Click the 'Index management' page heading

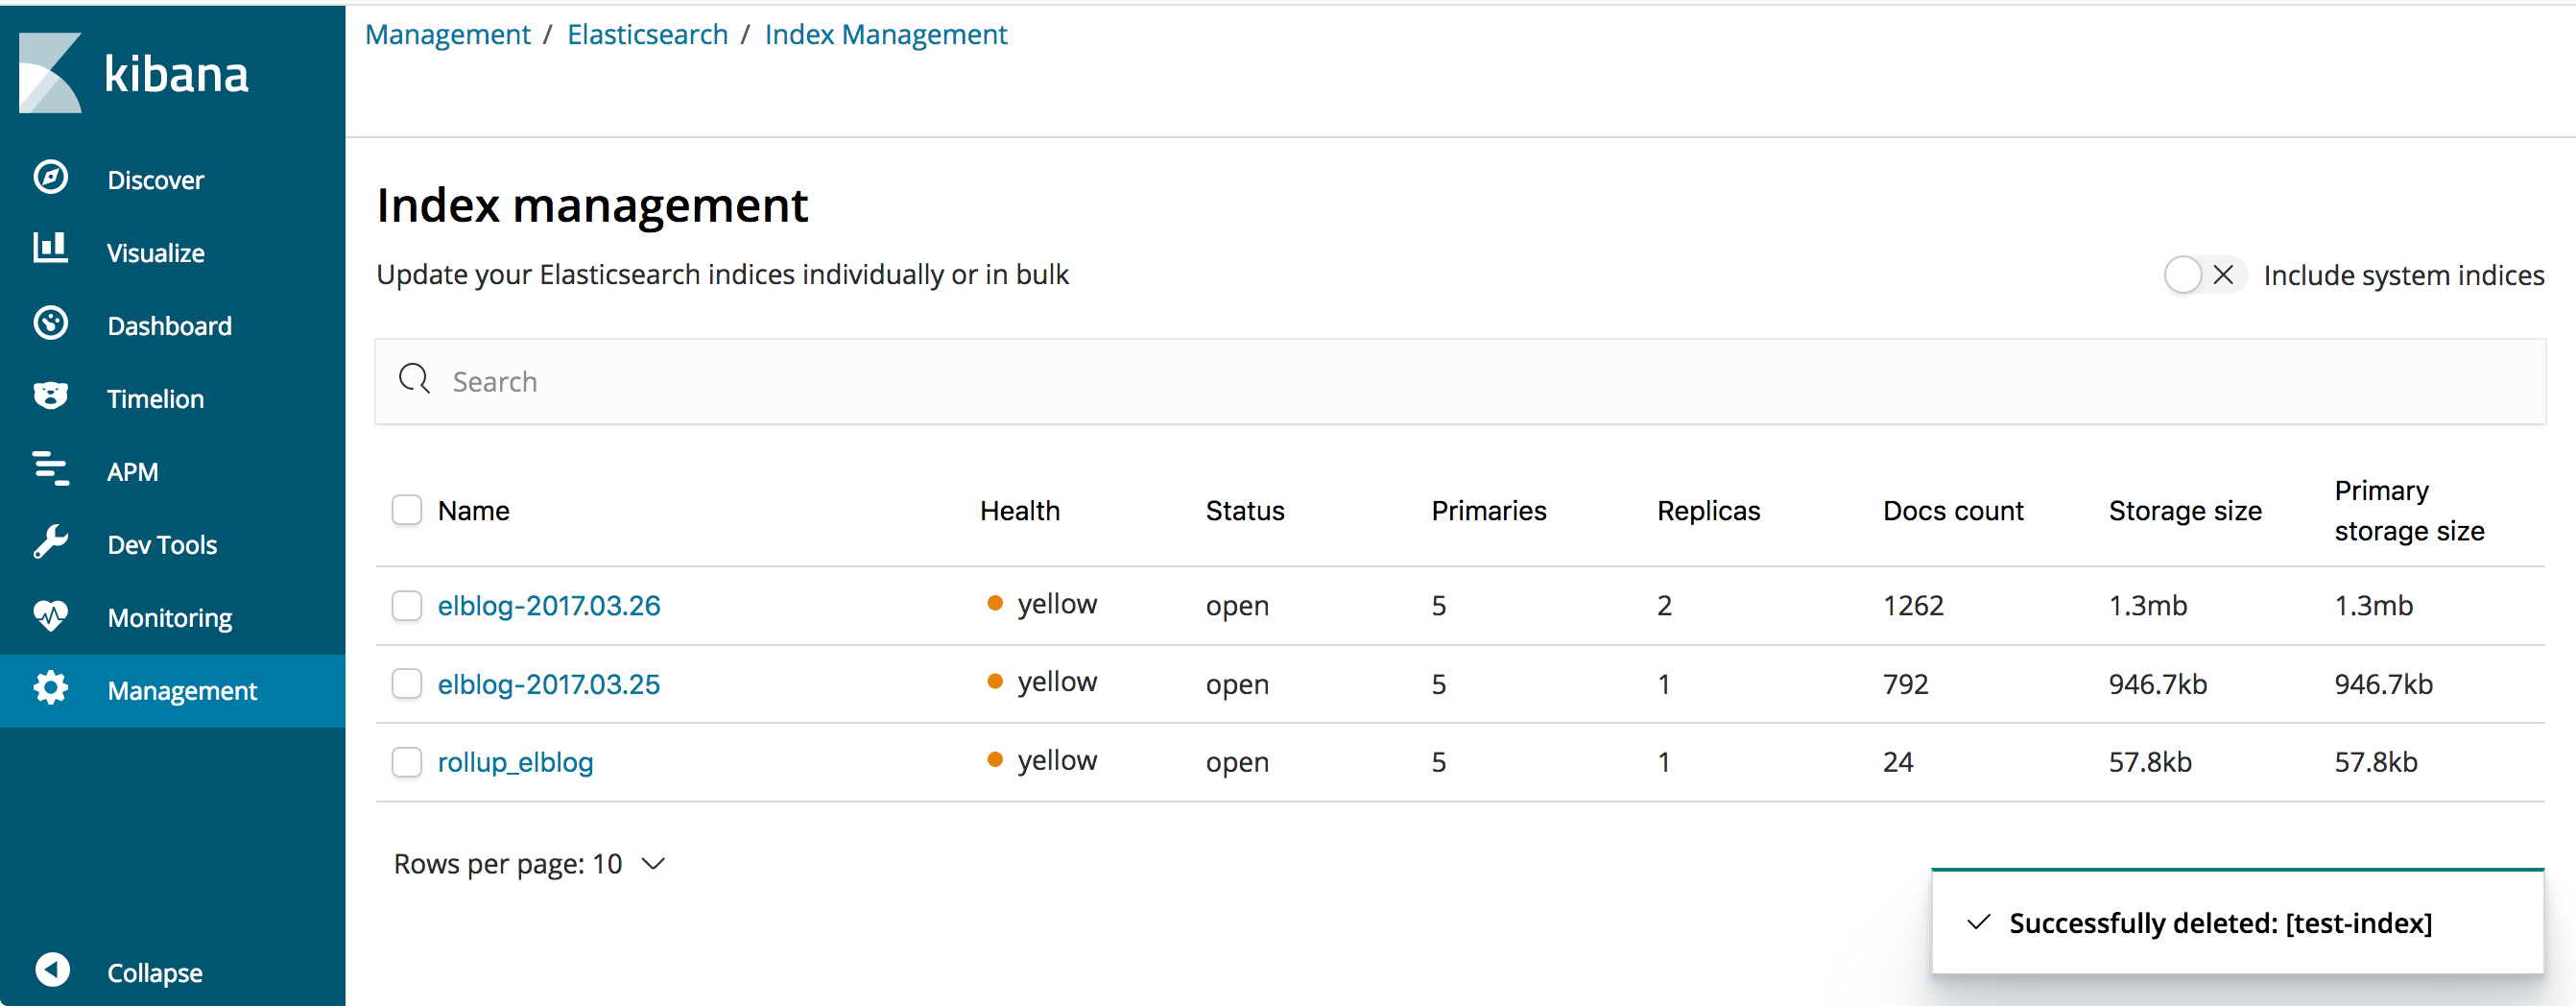[x=592, y=206]
